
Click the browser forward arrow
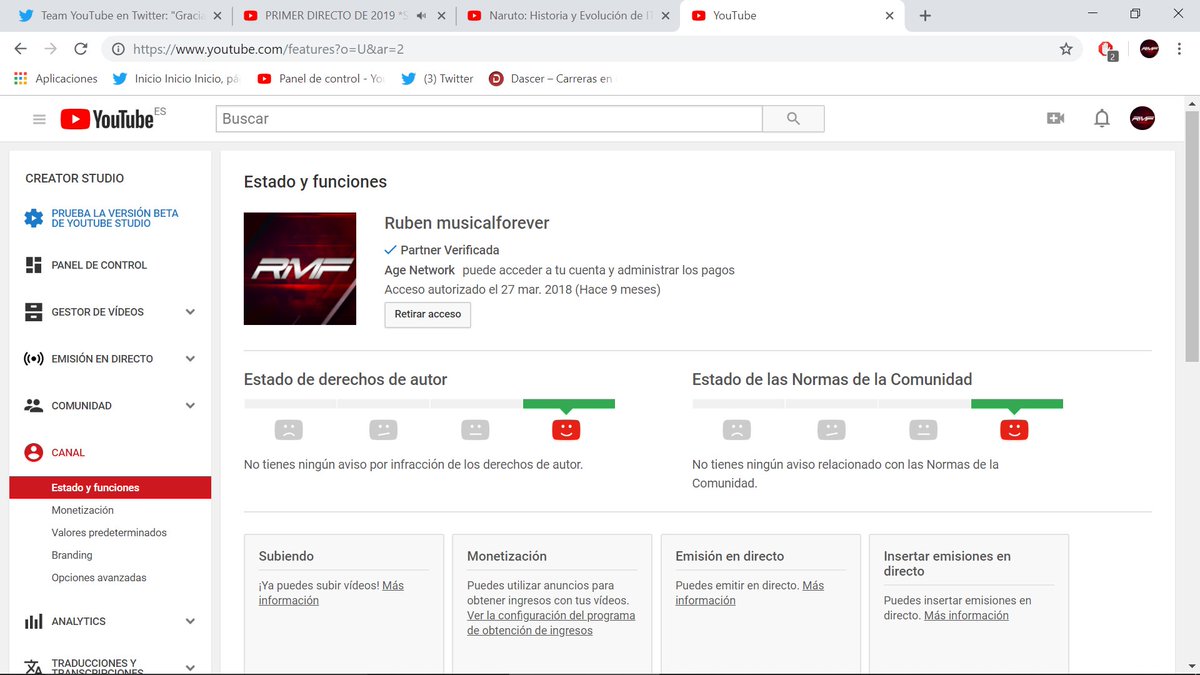point(51,49)
